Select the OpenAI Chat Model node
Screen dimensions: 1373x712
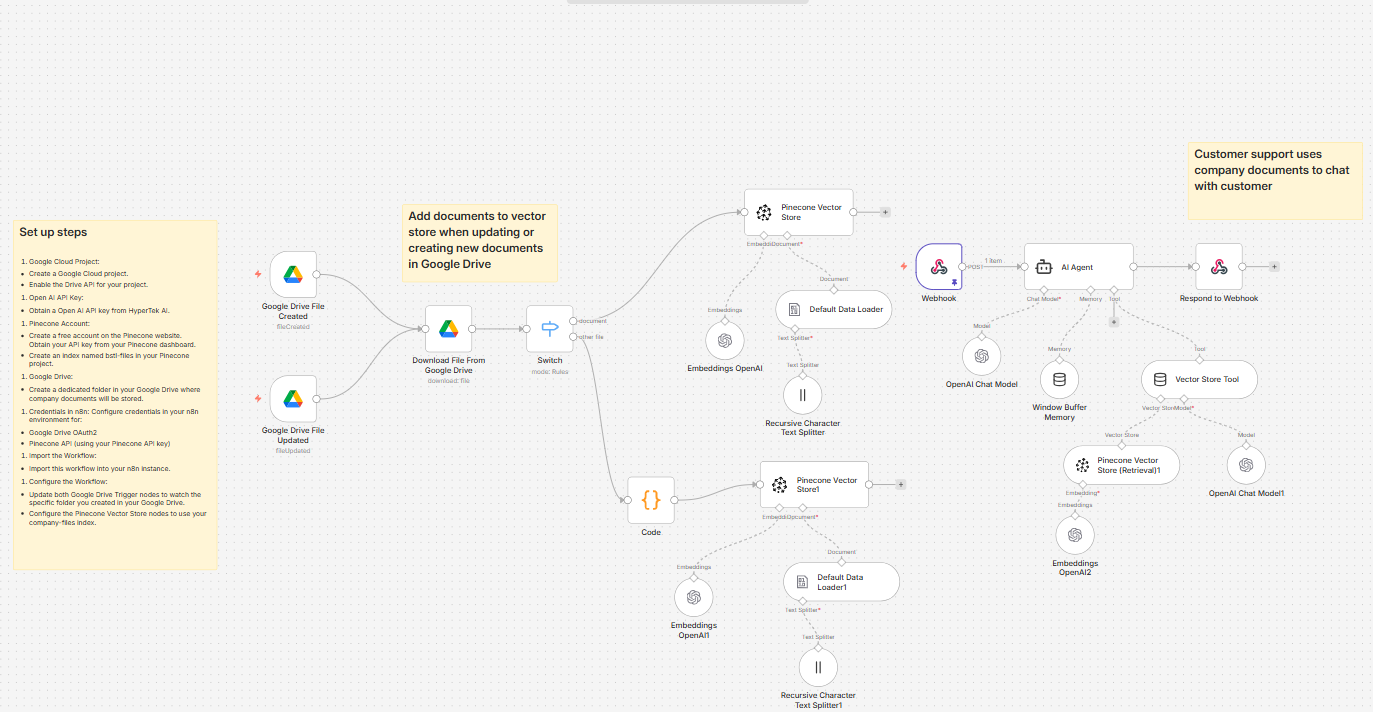(981, 355)
